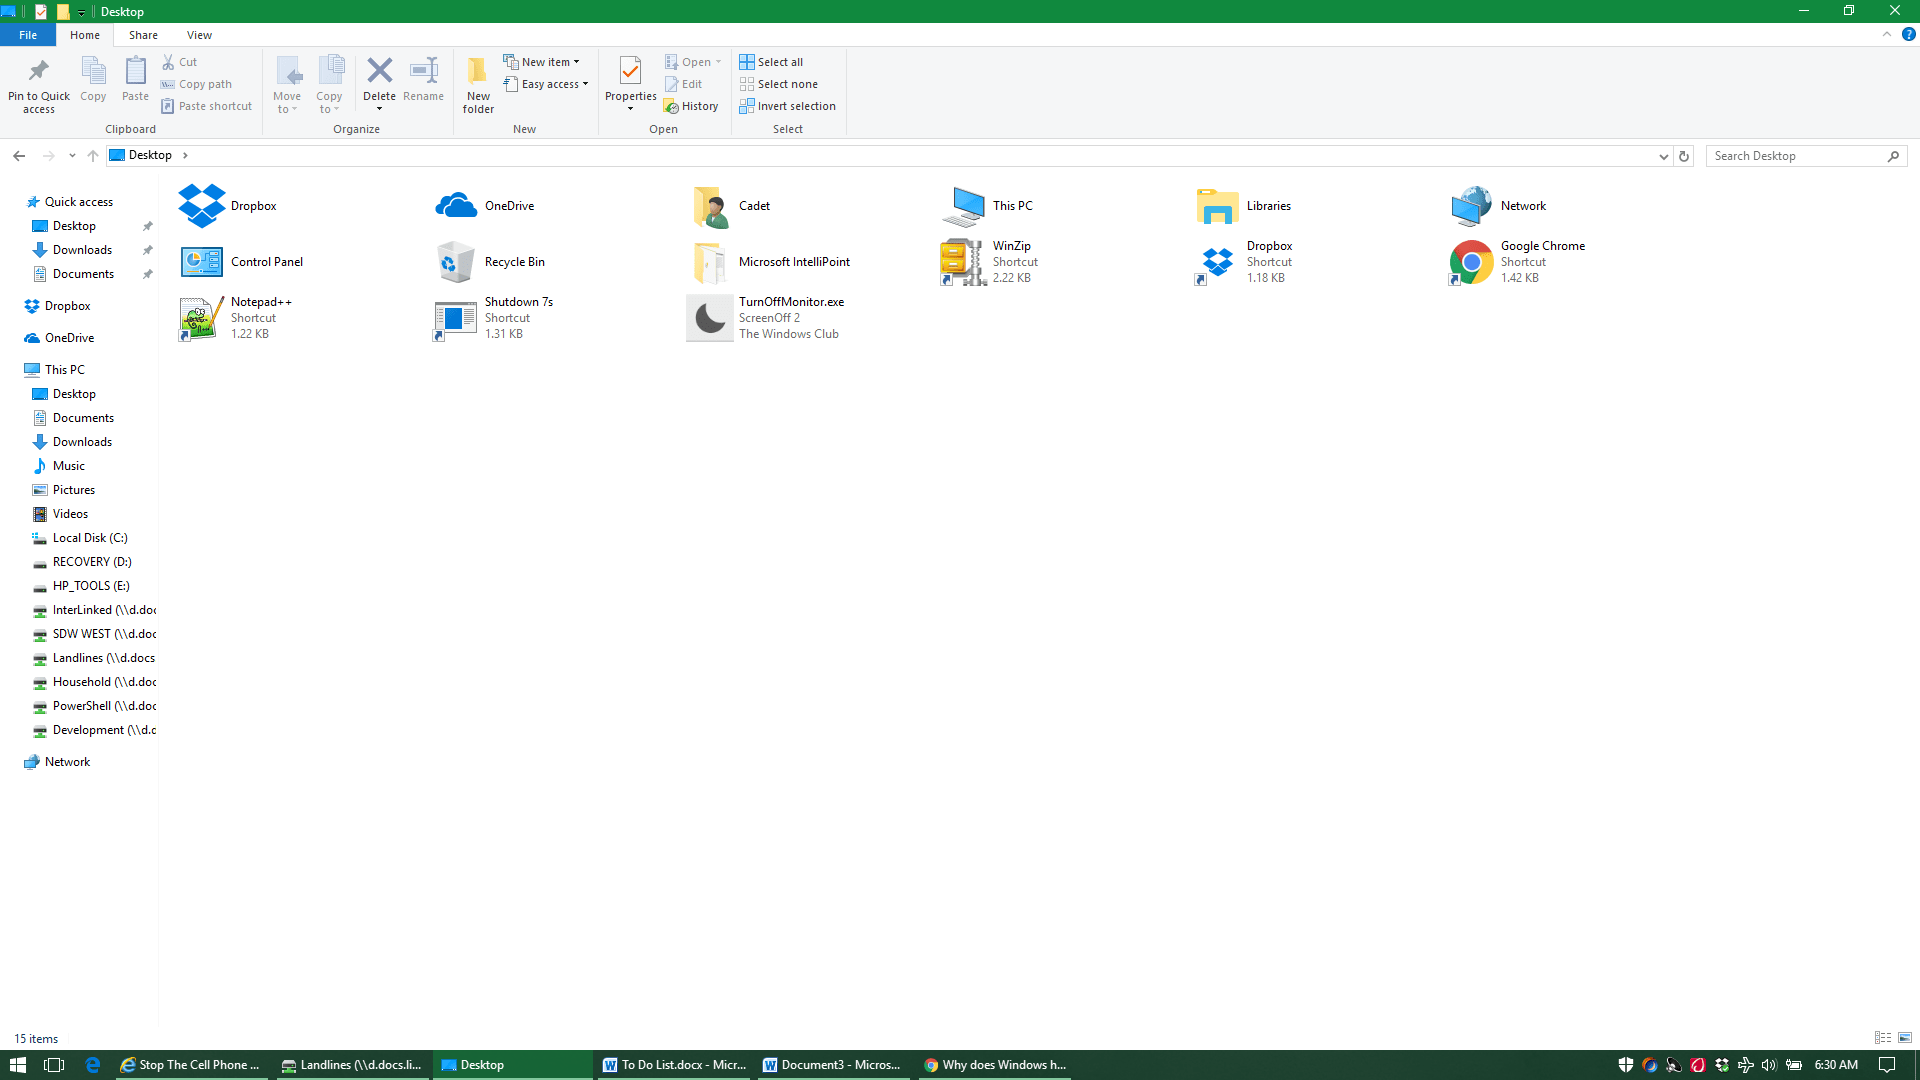Image resolution: width=1920 pixels, height=1080 pixels.
Task: Click Select all button
Action: (771, 62)
